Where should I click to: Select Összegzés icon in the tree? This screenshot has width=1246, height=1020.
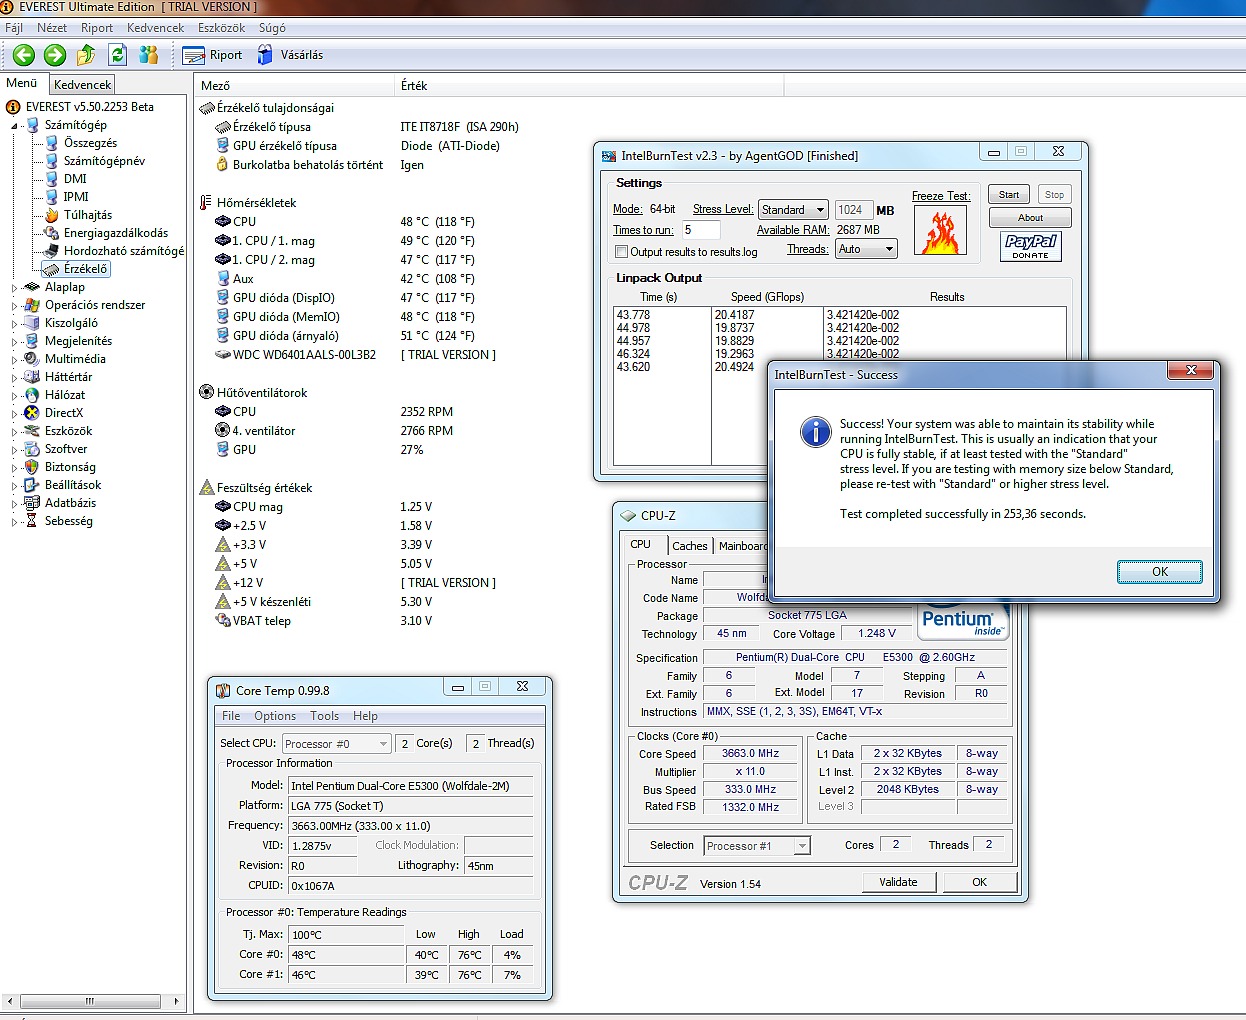(x=52, y=143)
